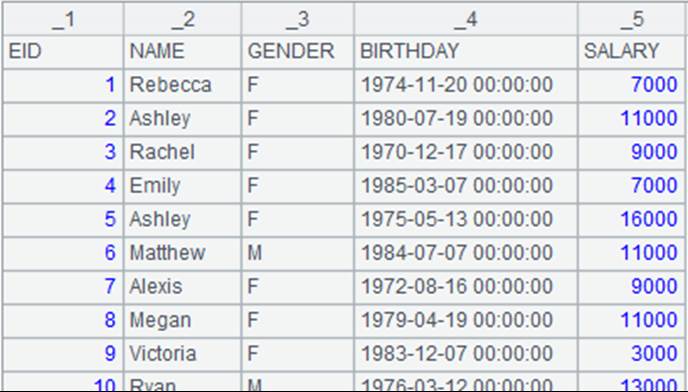The width and height of the screenshot is (688, 392).
Task: Select the EID header cell
Action: point(63,52)
